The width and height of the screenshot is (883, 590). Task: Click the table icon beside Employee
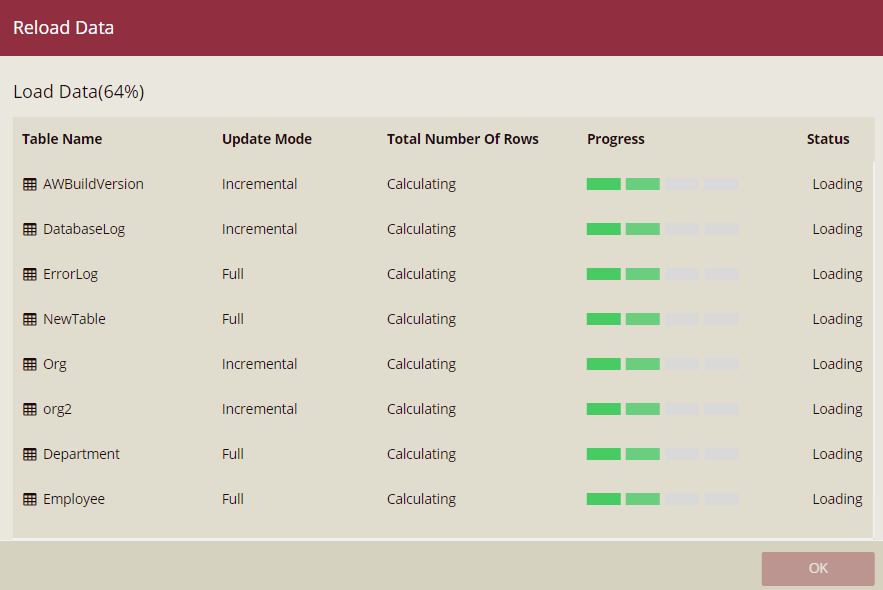coord(30,499)
